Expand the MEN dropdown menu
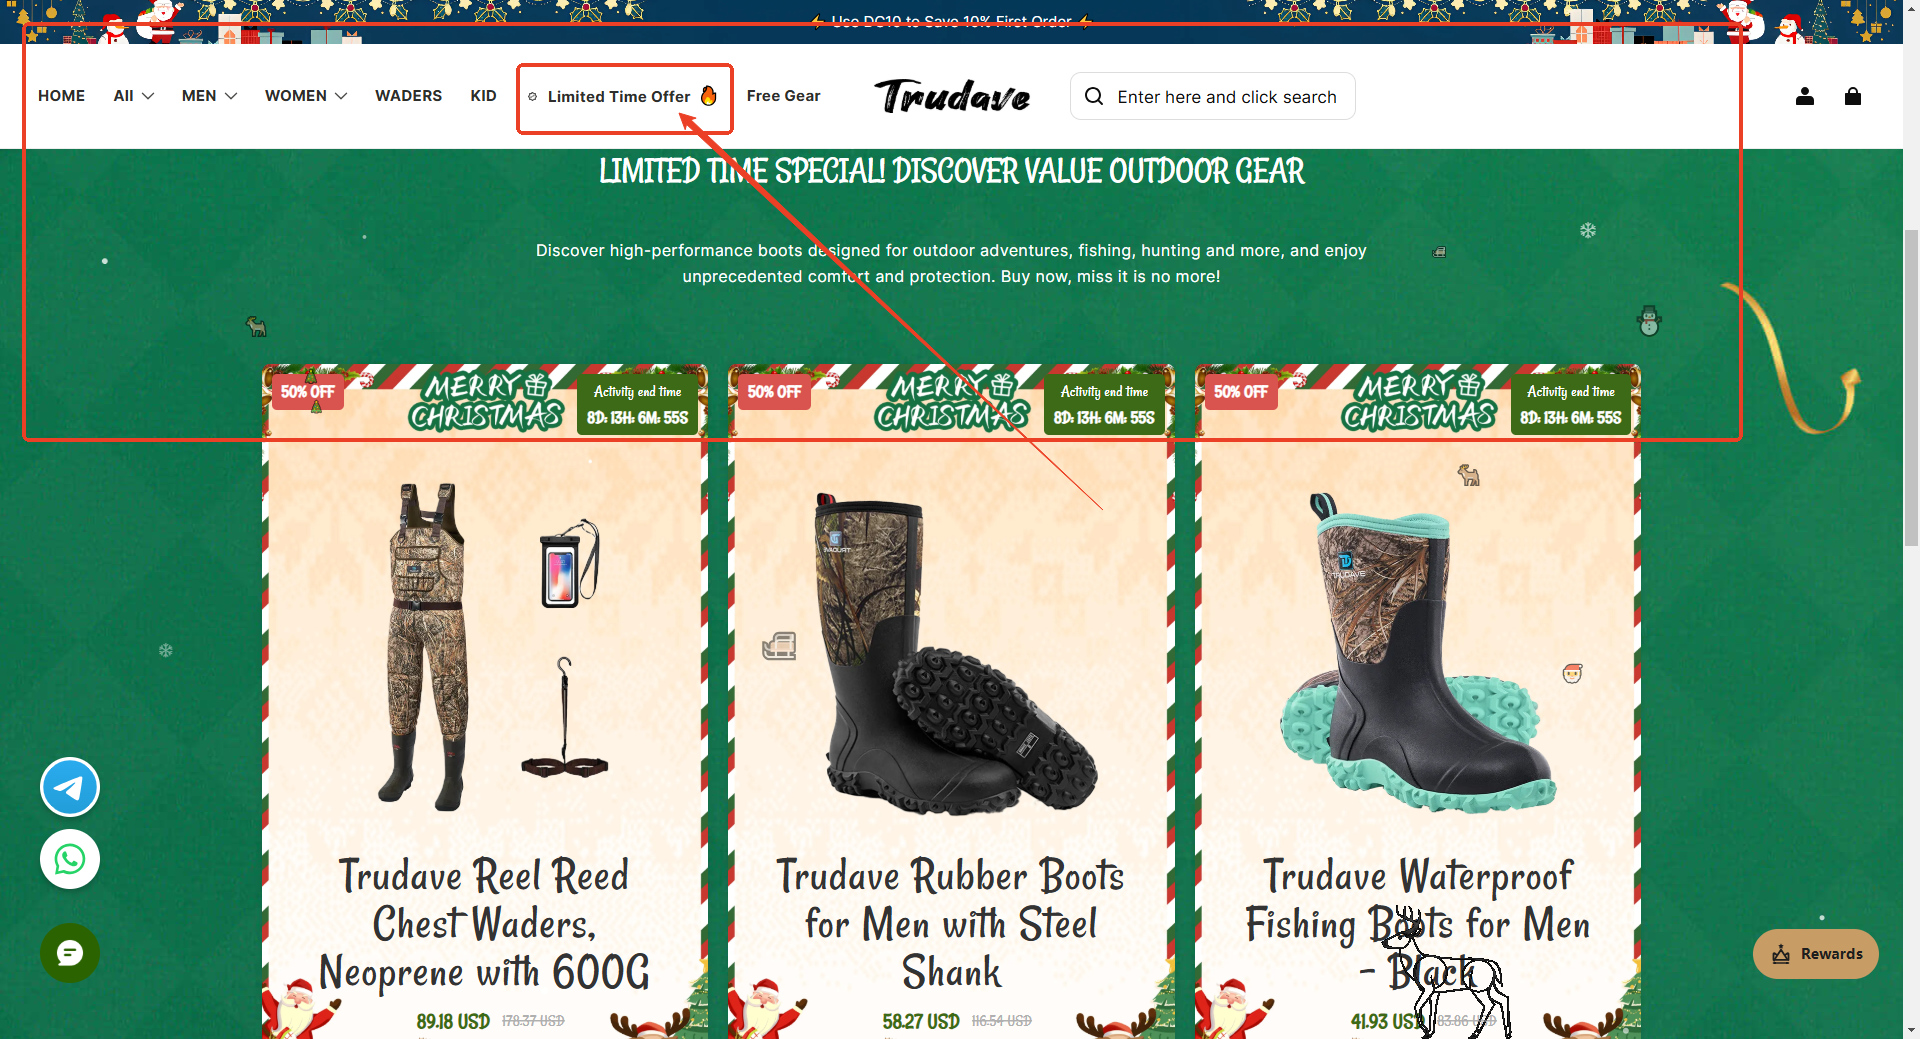 (209, 96)
